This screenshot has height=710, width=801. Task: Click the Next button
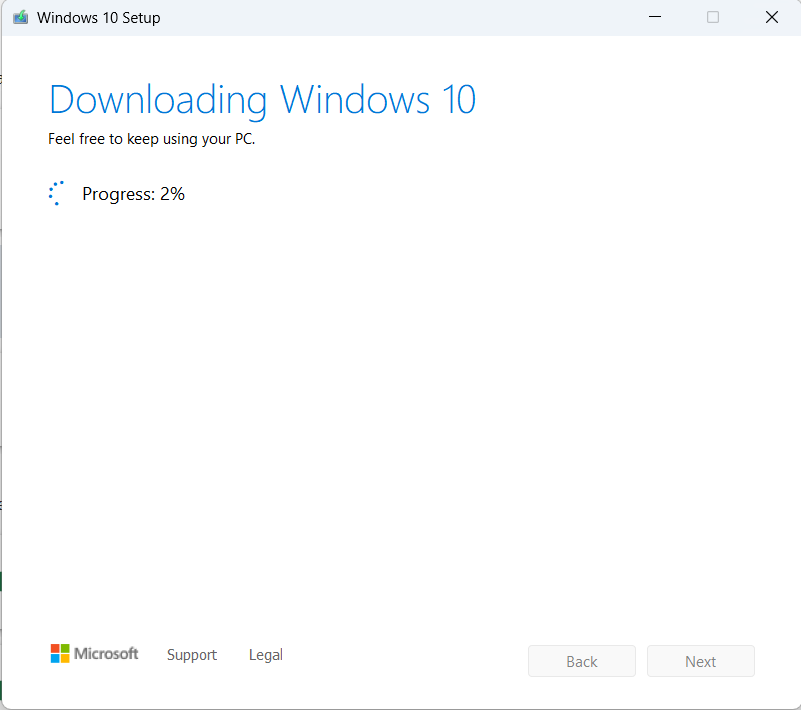click(700, 661)
